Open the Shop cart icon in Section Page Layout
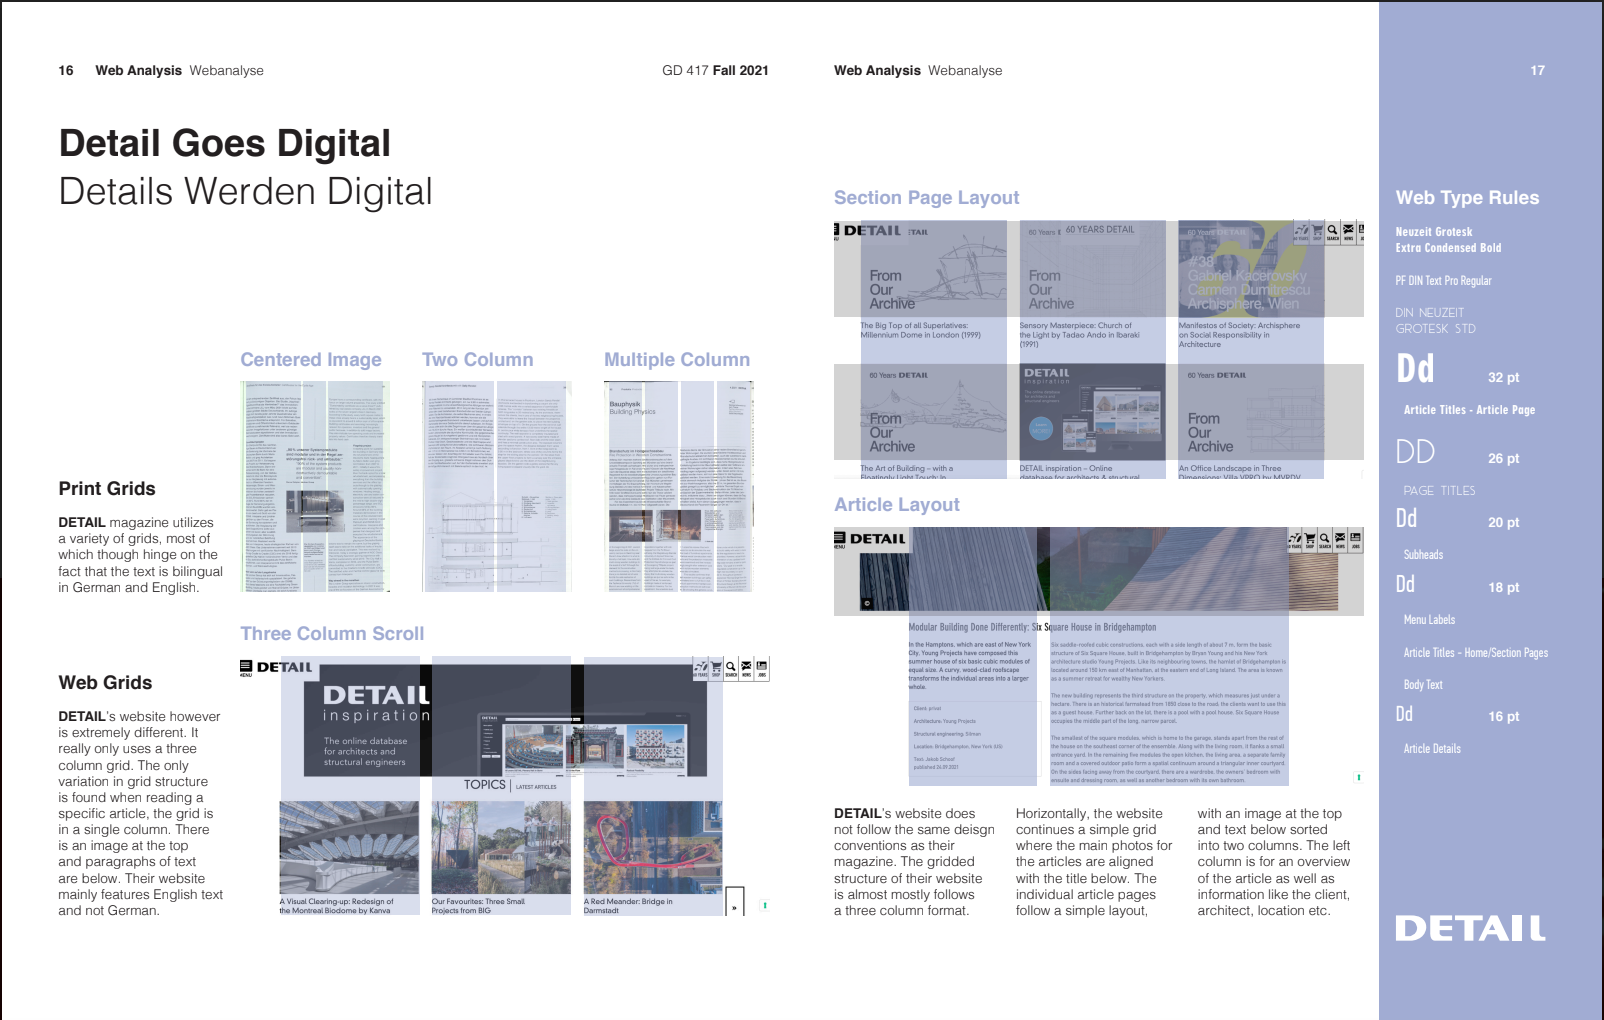Screen dimensions: 1604x1020 click(x=1317, y=232)
